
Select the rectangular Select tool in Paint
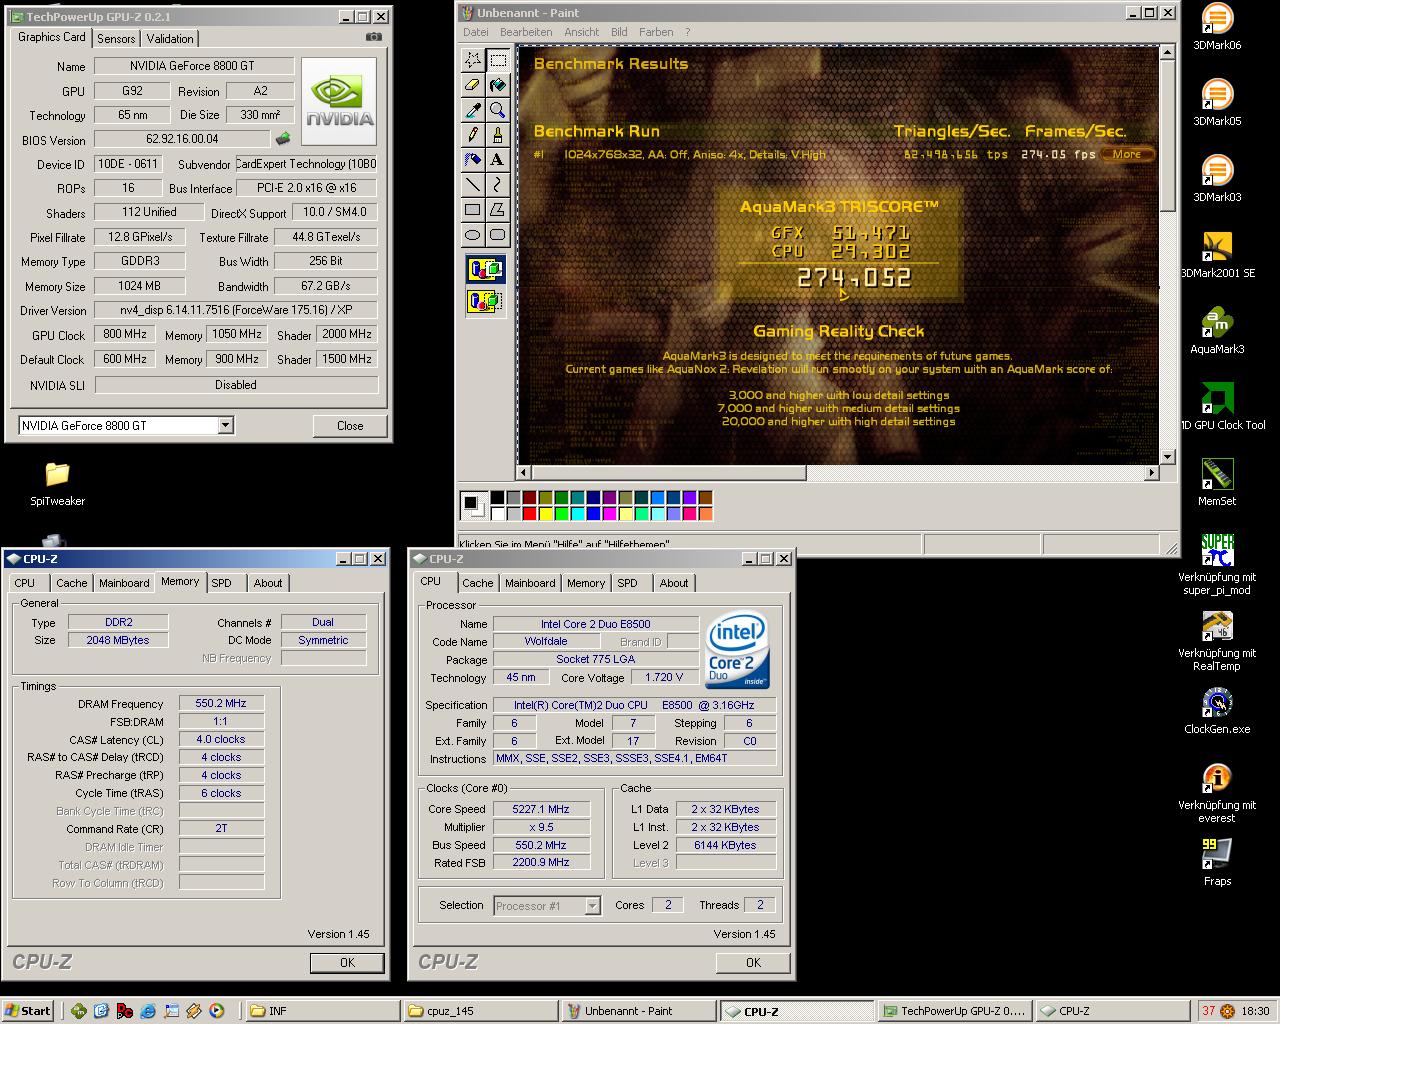(x=498, y=60)
